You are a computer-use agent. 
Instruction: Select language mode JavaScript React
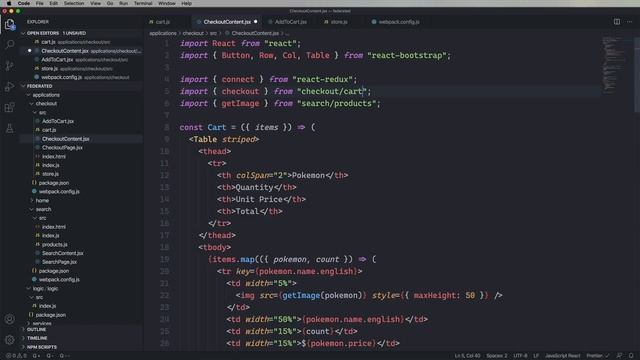click(562, 356)
